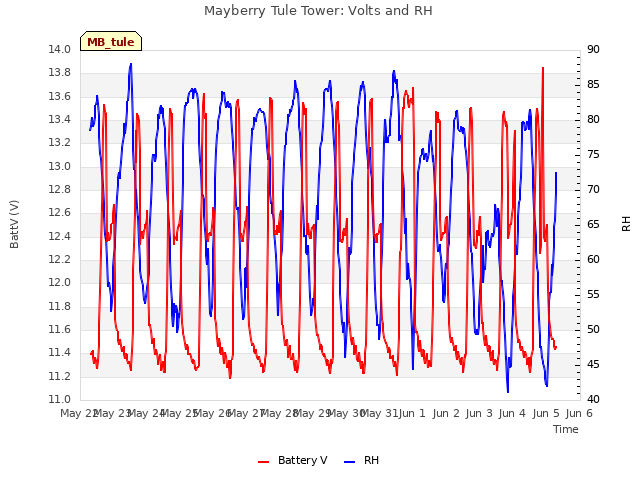The image size is (640, 480).
Task: Click the BattV (V) axis label
Action: 14,224
